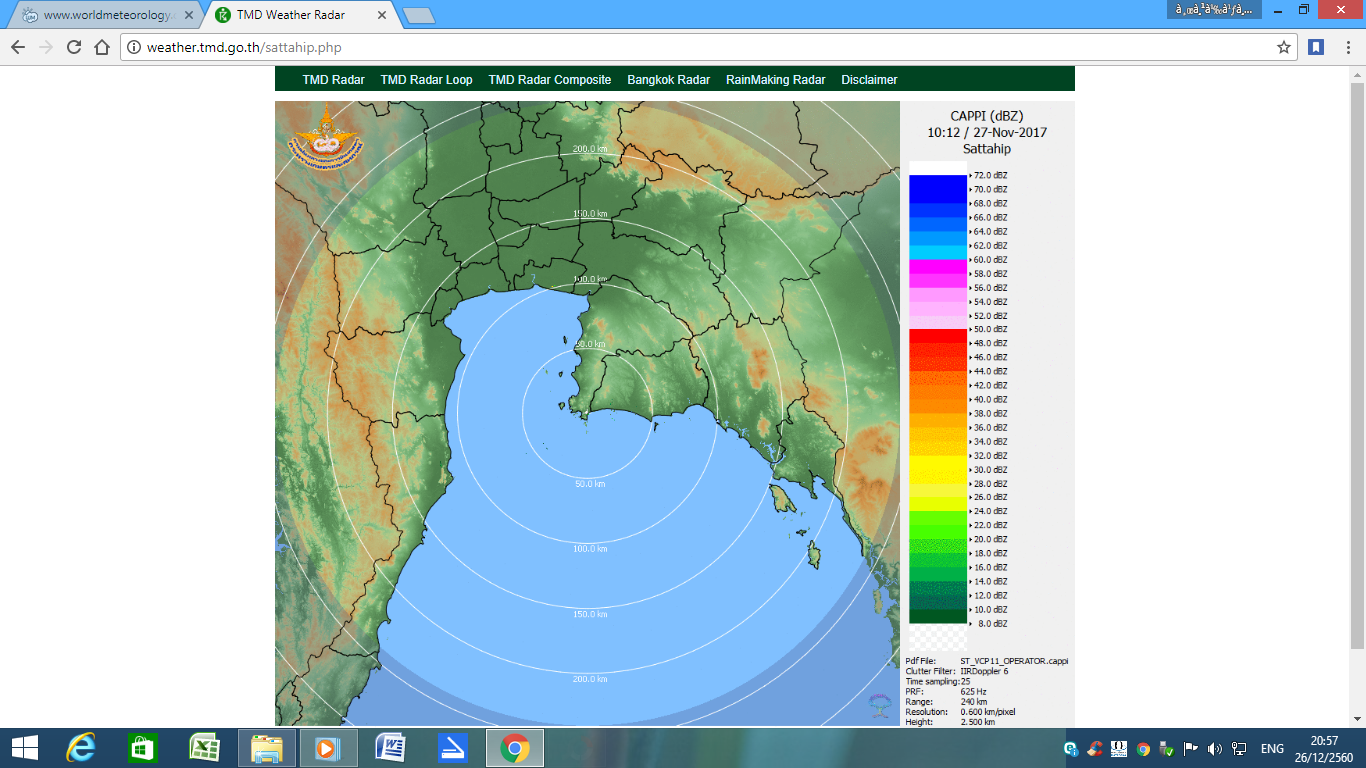
Task: Click the volume speaker icon in tray
Action: click(1214, 748)
